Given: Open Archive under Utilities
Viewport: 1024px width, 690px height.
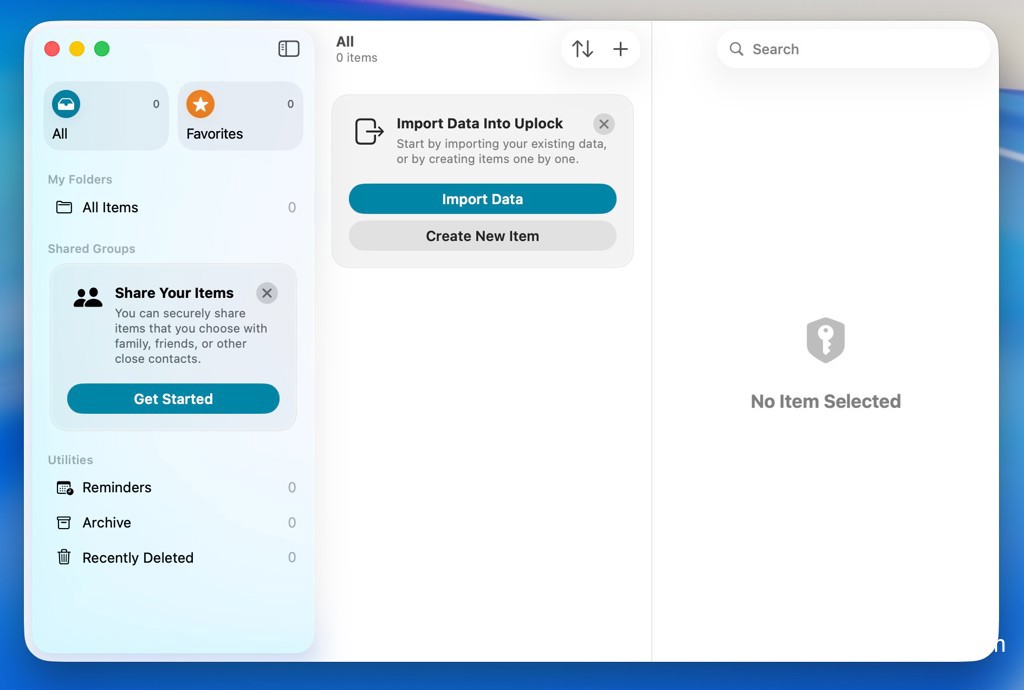Looking at the screenshot, I should coord(175,523).
